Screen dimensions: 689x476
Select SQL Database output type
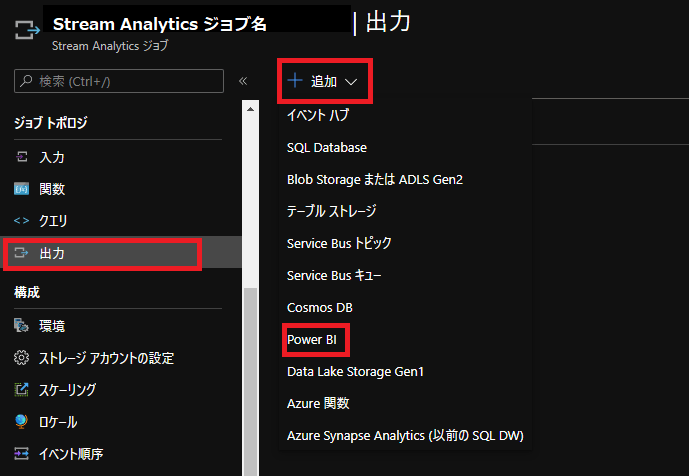[x=327, y=147]
